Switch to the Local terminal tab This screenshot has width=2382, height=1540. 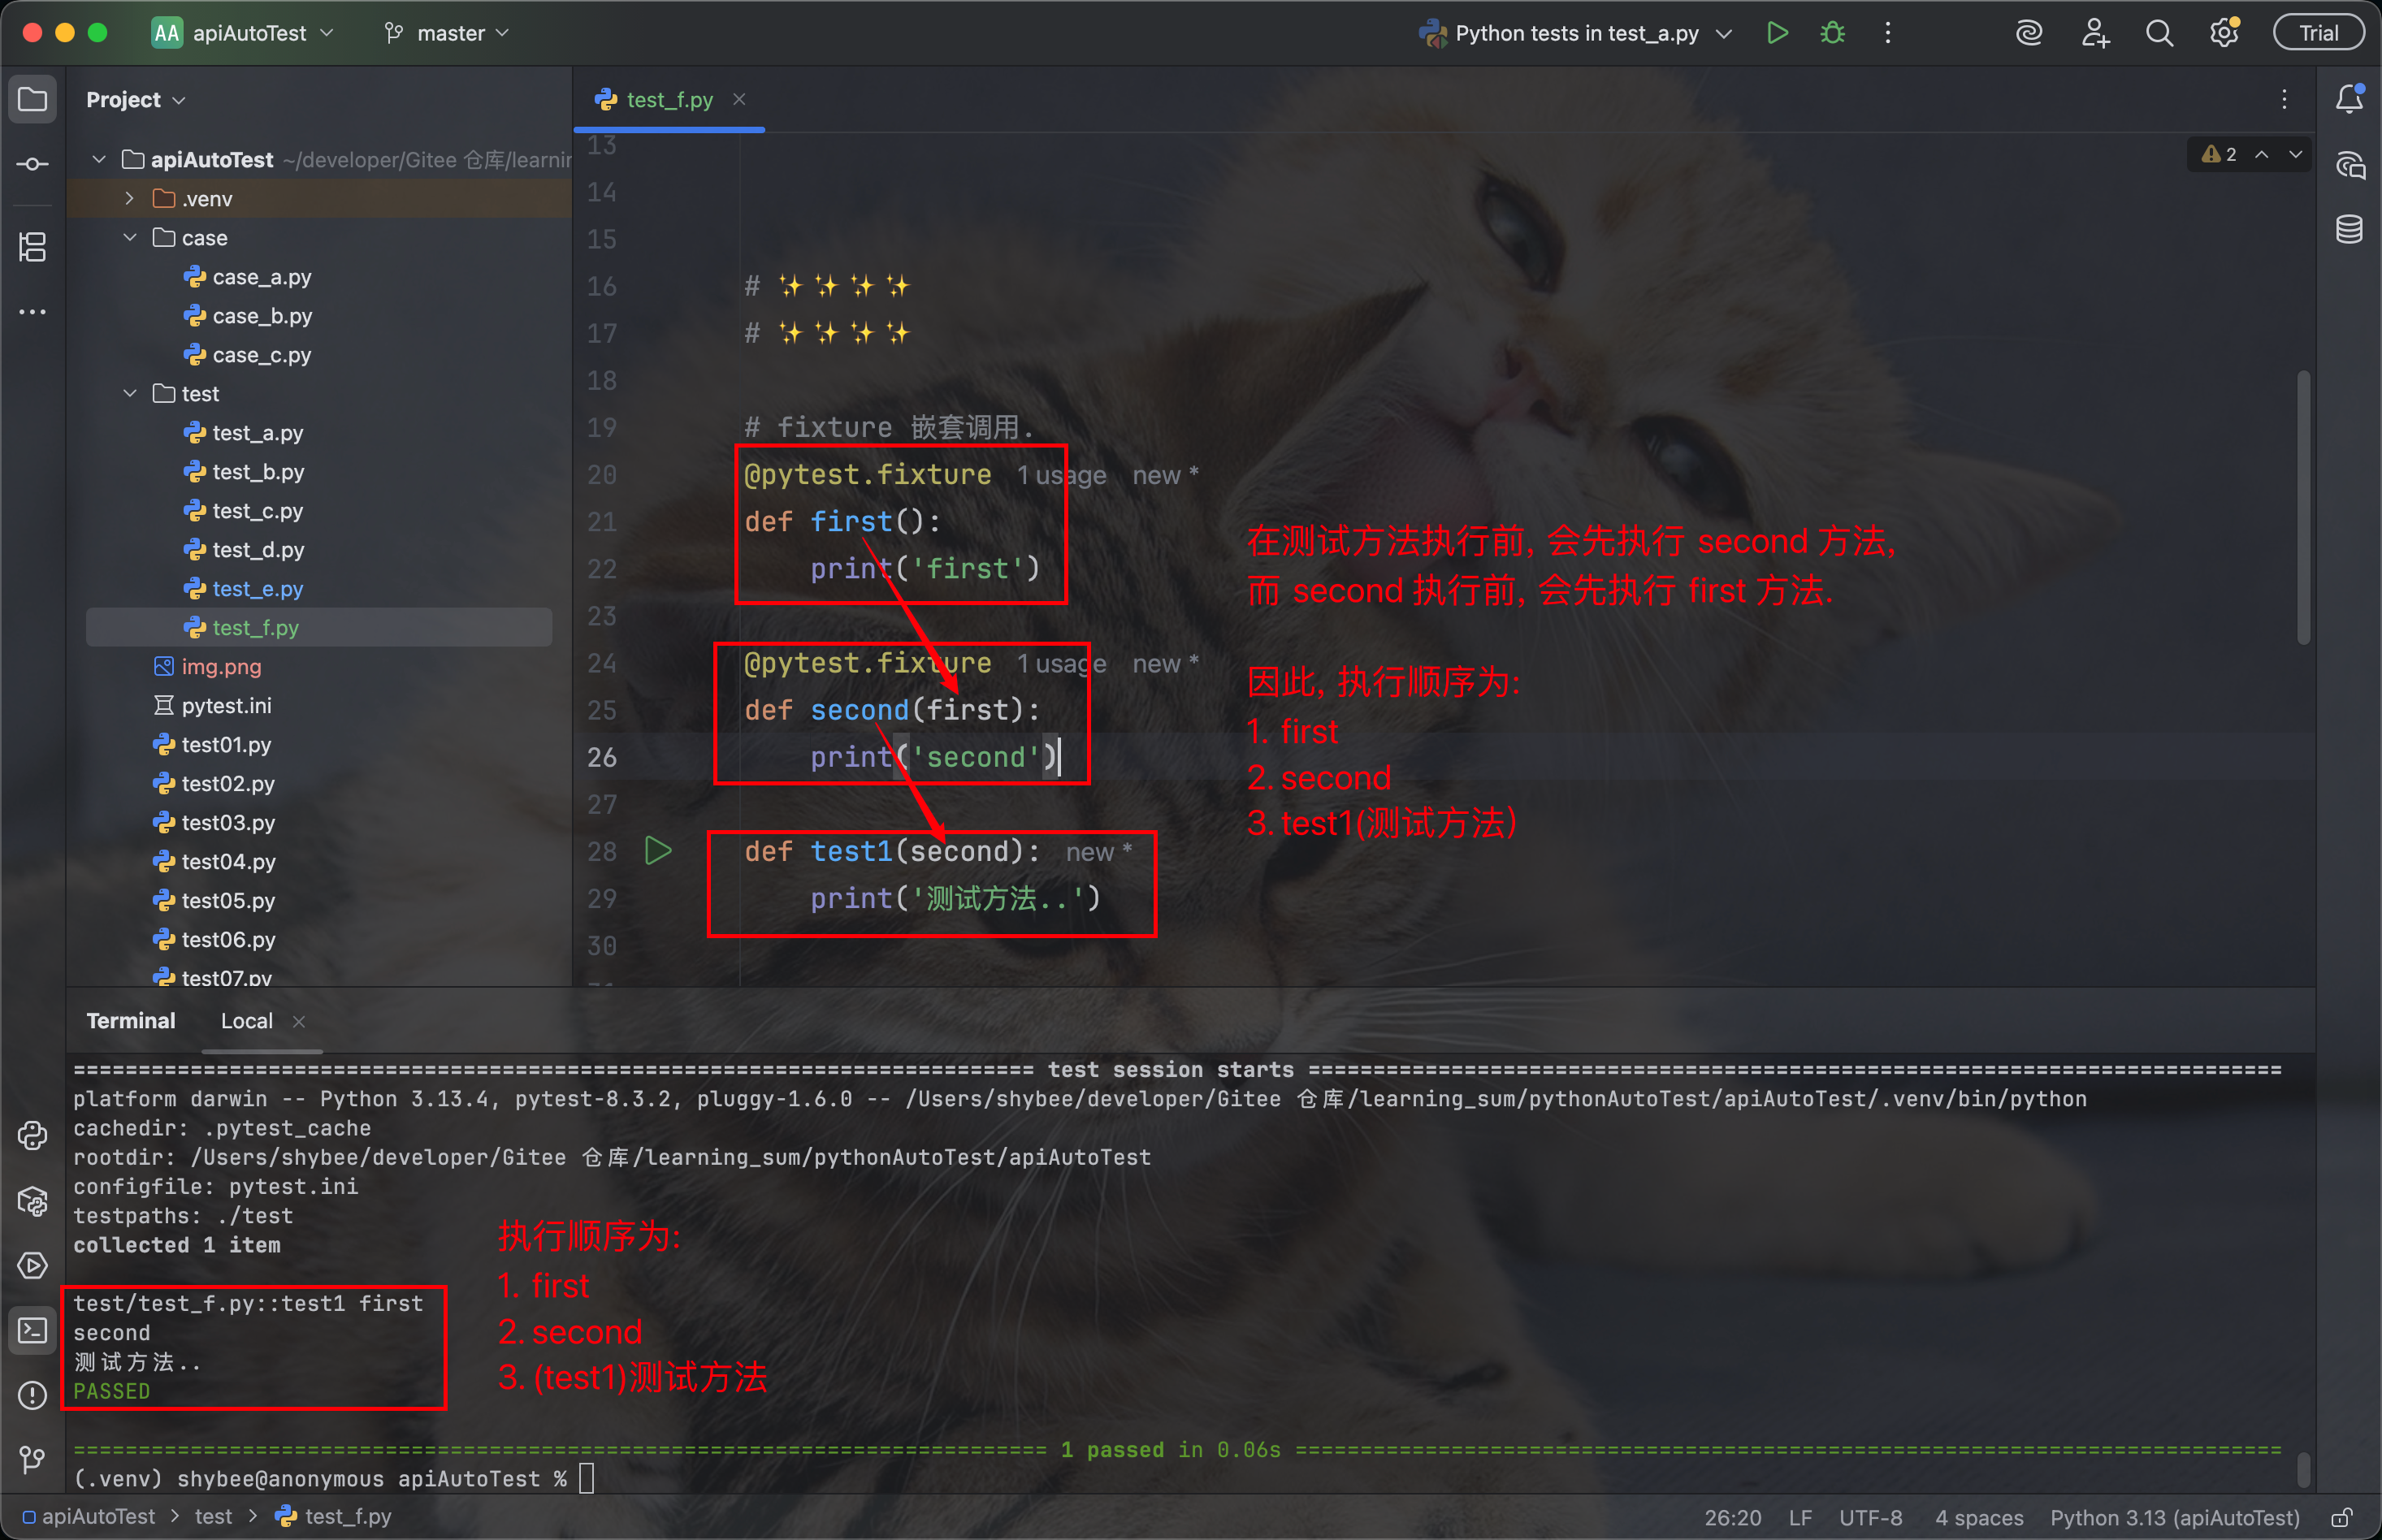[x=246, y=1021]
